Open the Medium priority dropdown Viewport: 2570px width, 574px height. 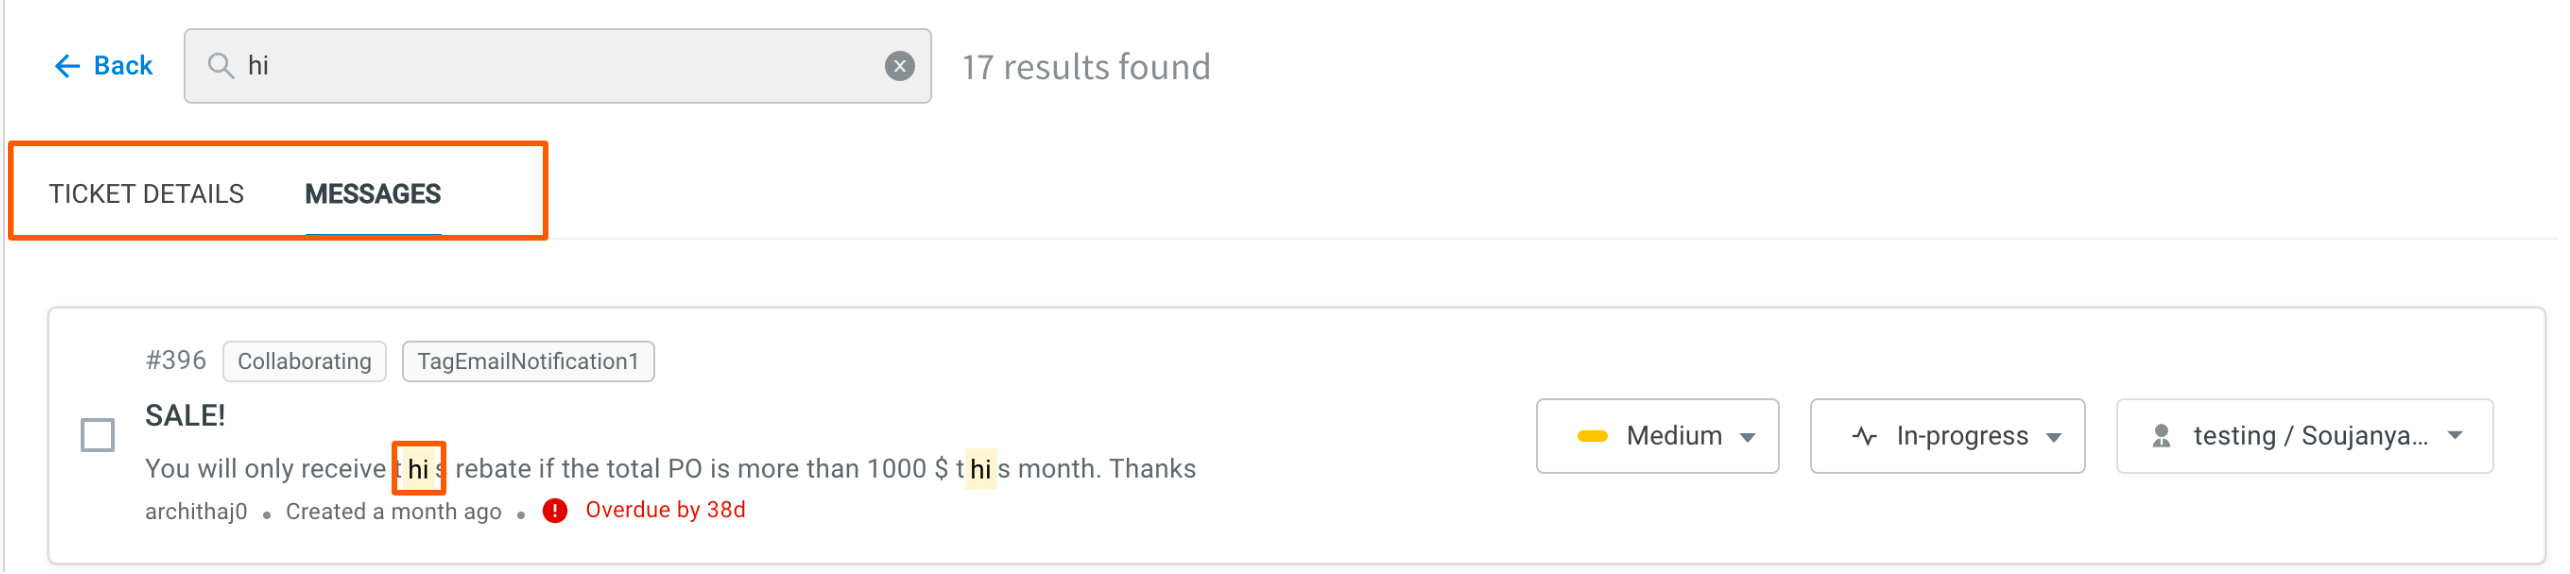1657,436
